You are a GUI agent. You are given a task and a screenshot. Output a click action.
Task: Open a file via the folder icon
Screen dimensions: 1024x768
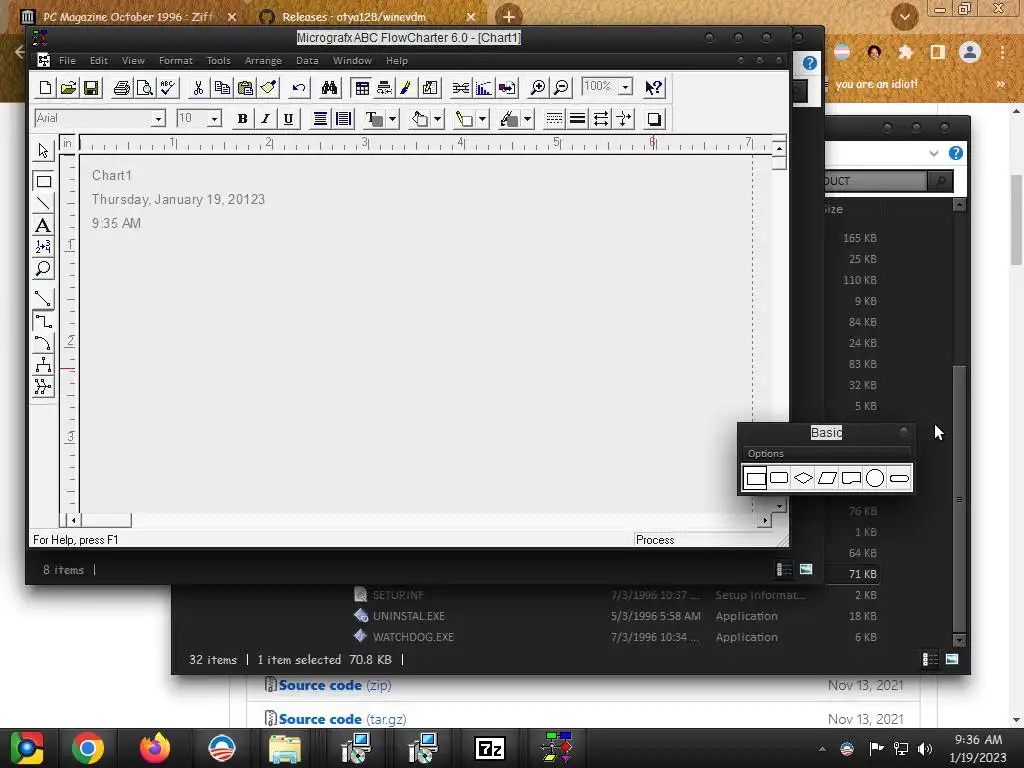[x=69, y=88]
